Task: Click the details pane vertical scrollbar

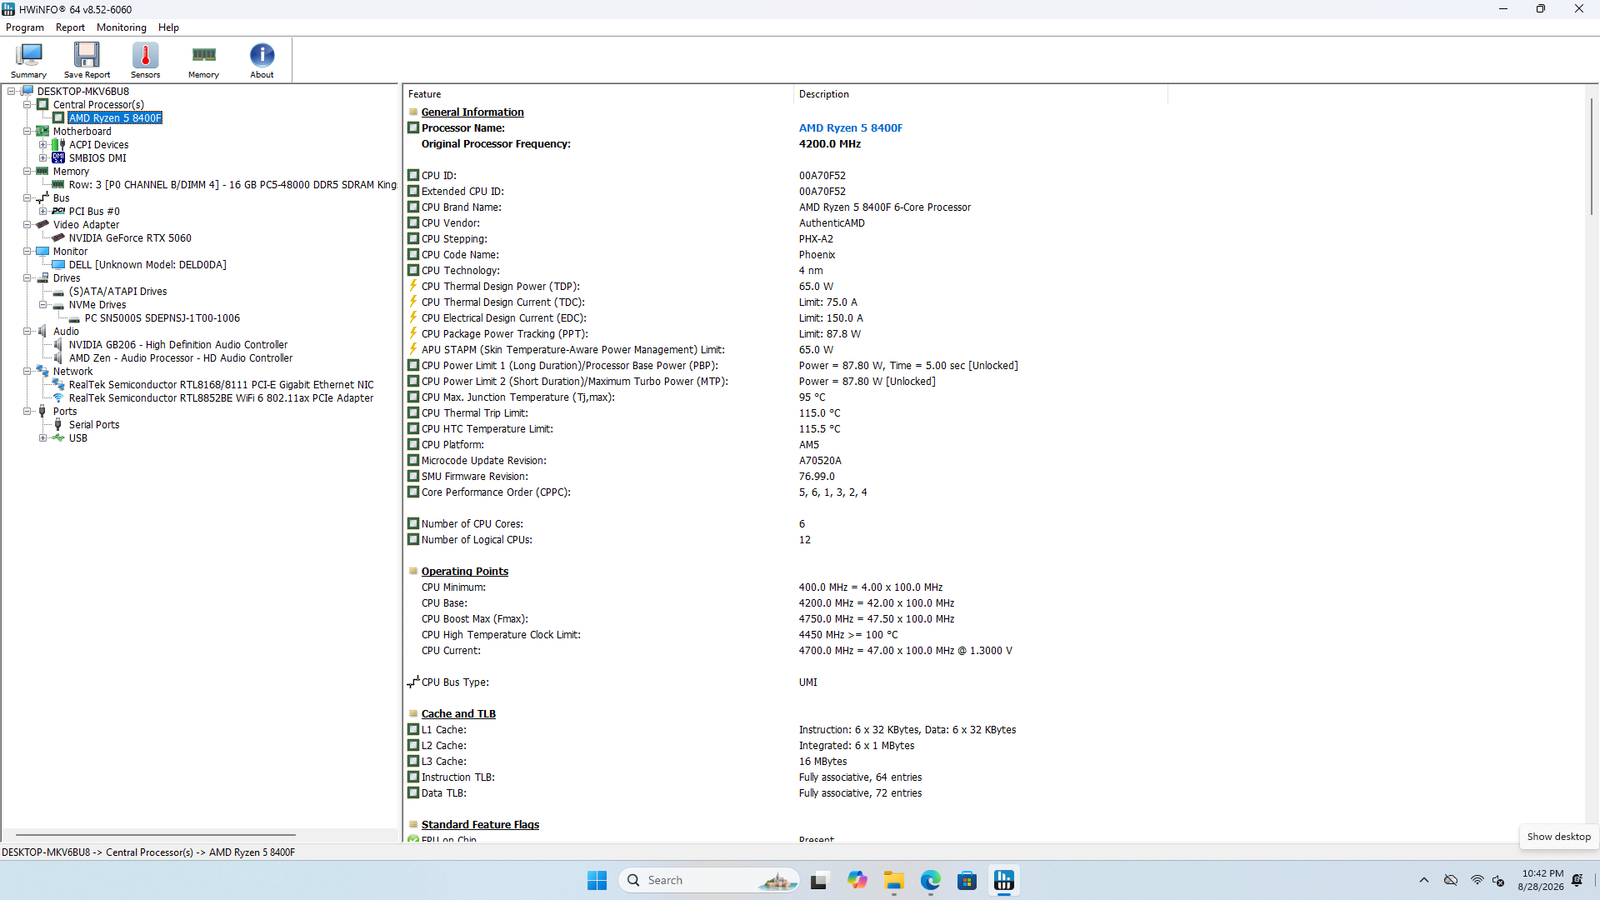Action: (1591, 154)
